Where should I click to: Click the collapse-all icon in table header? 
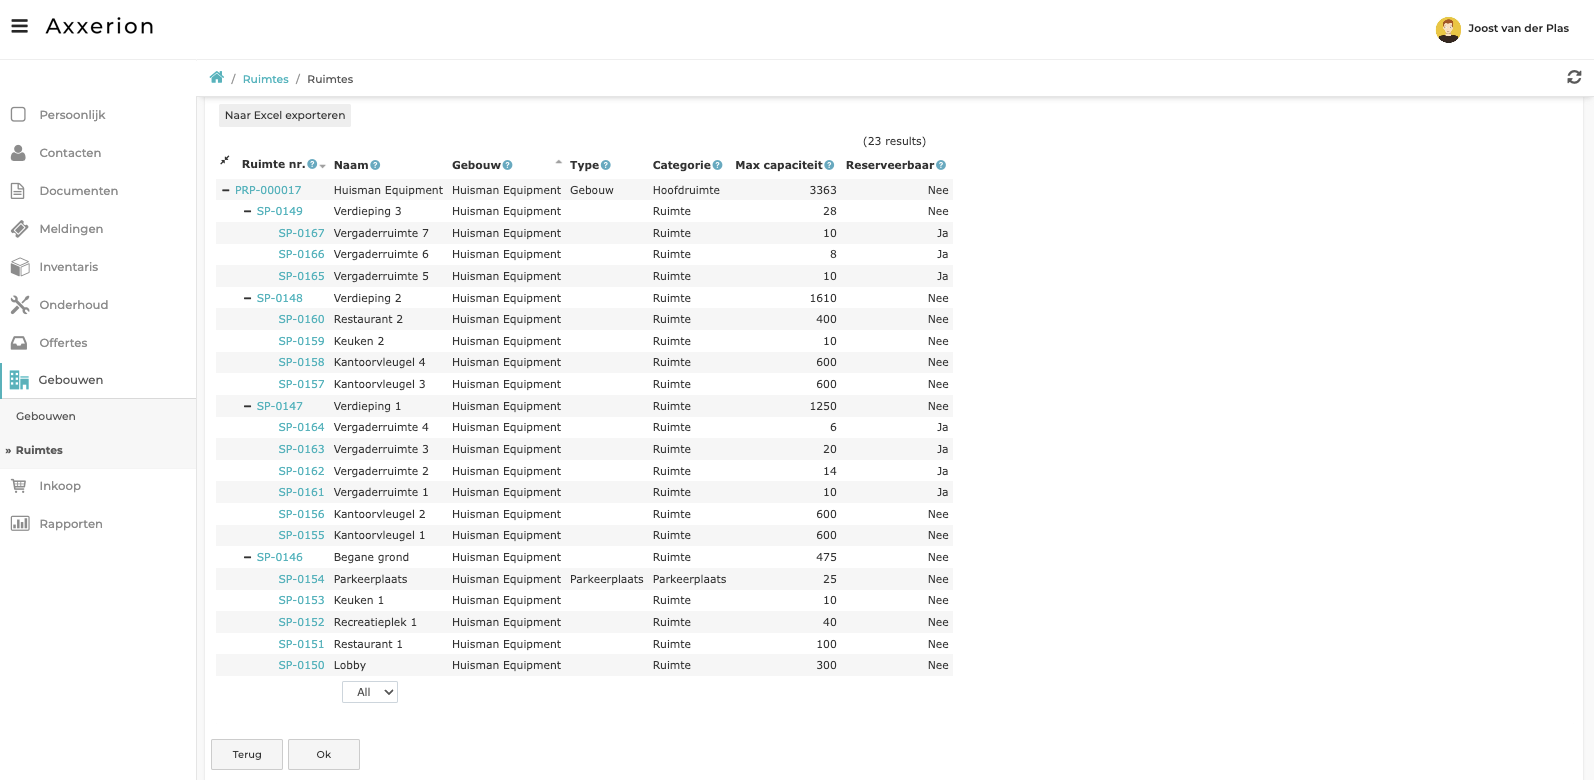tap(225, 161)
